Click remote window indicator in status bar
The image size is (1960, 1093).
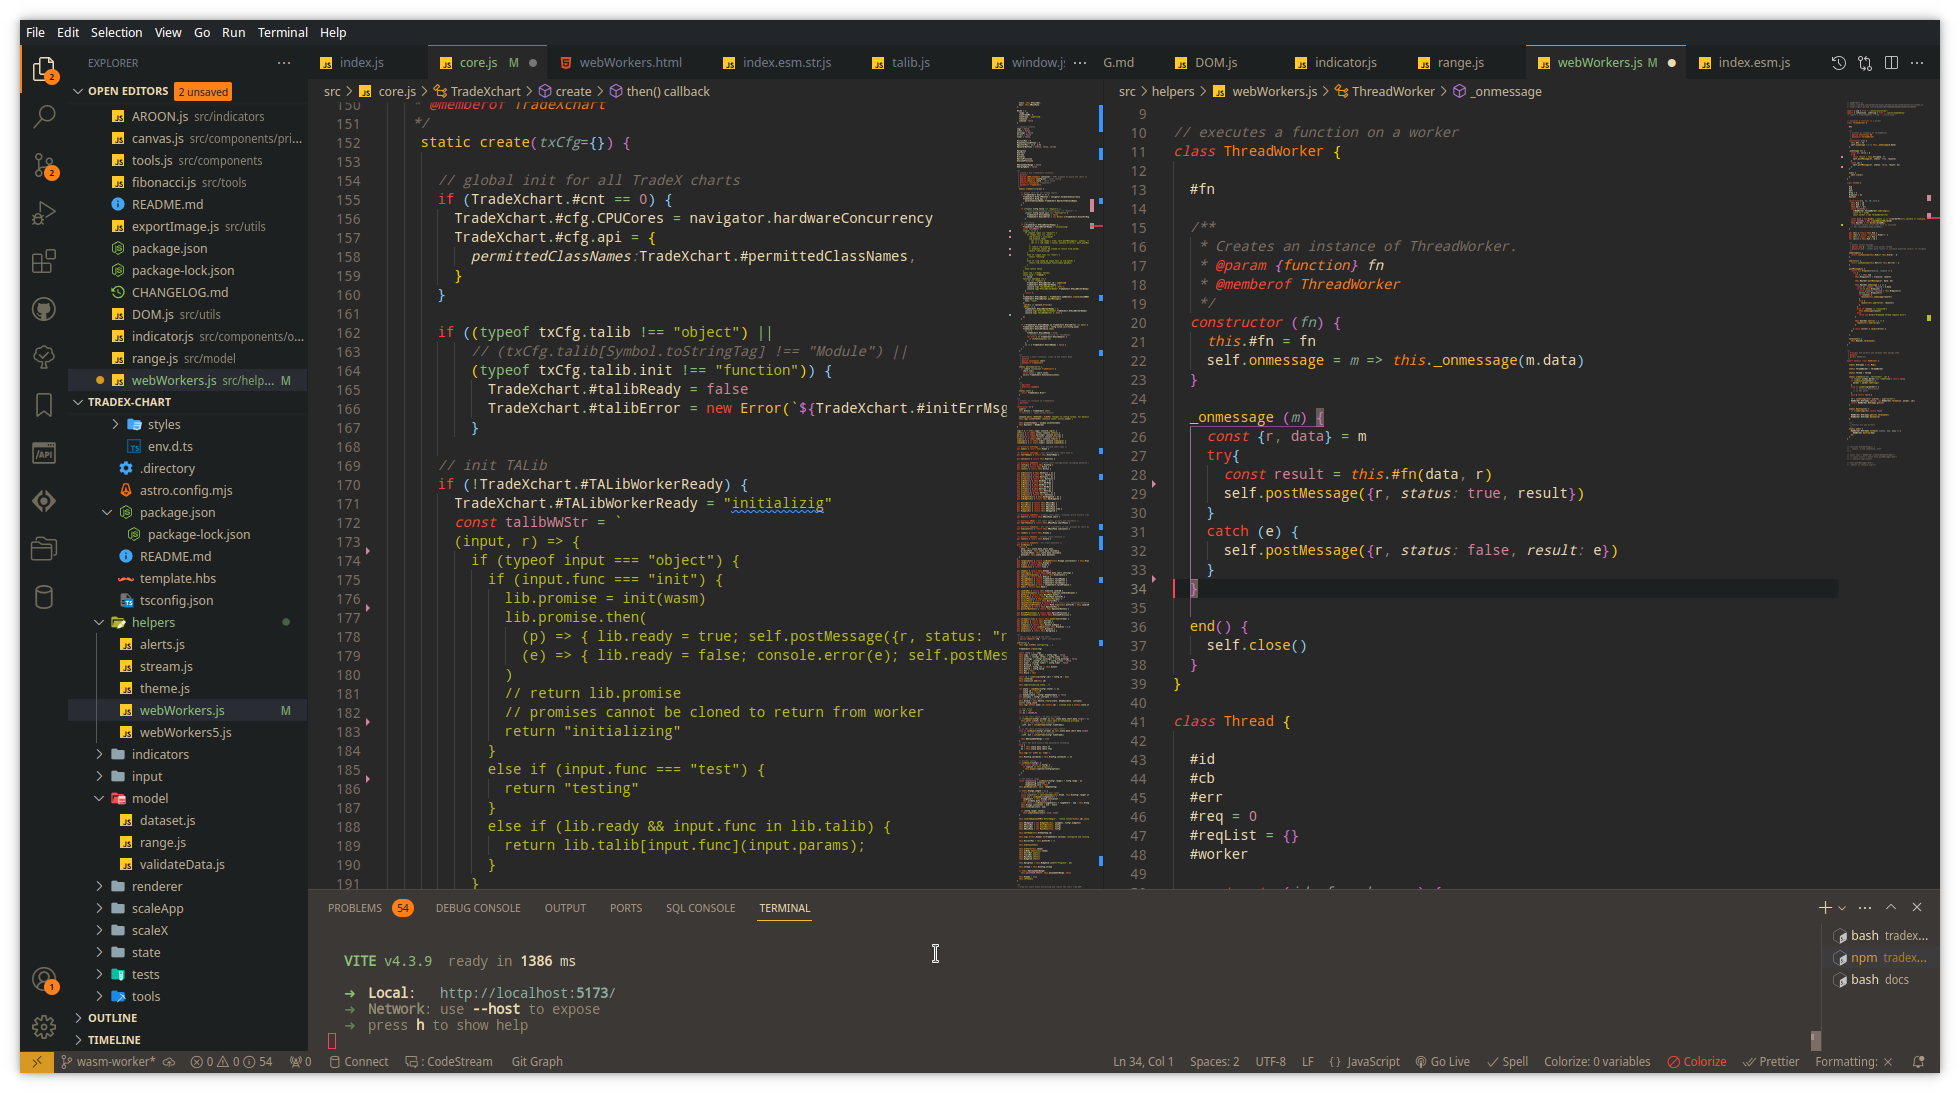pyautogui.click(x=37, y=1062)
